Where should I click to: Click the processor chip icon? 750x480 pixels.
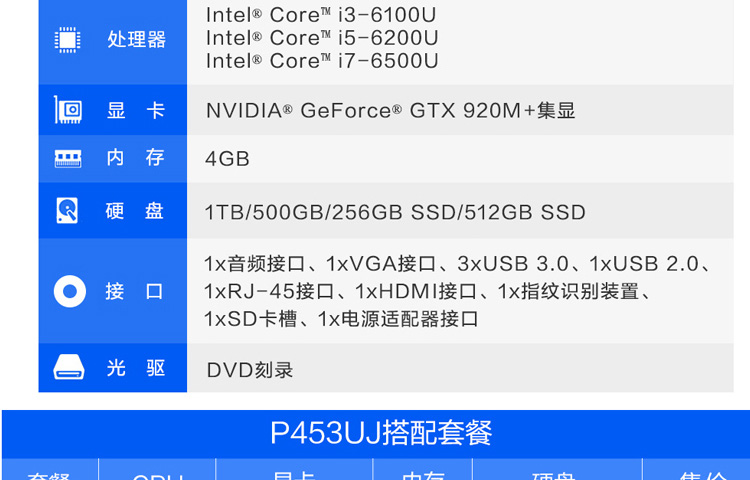click(67, 40)
